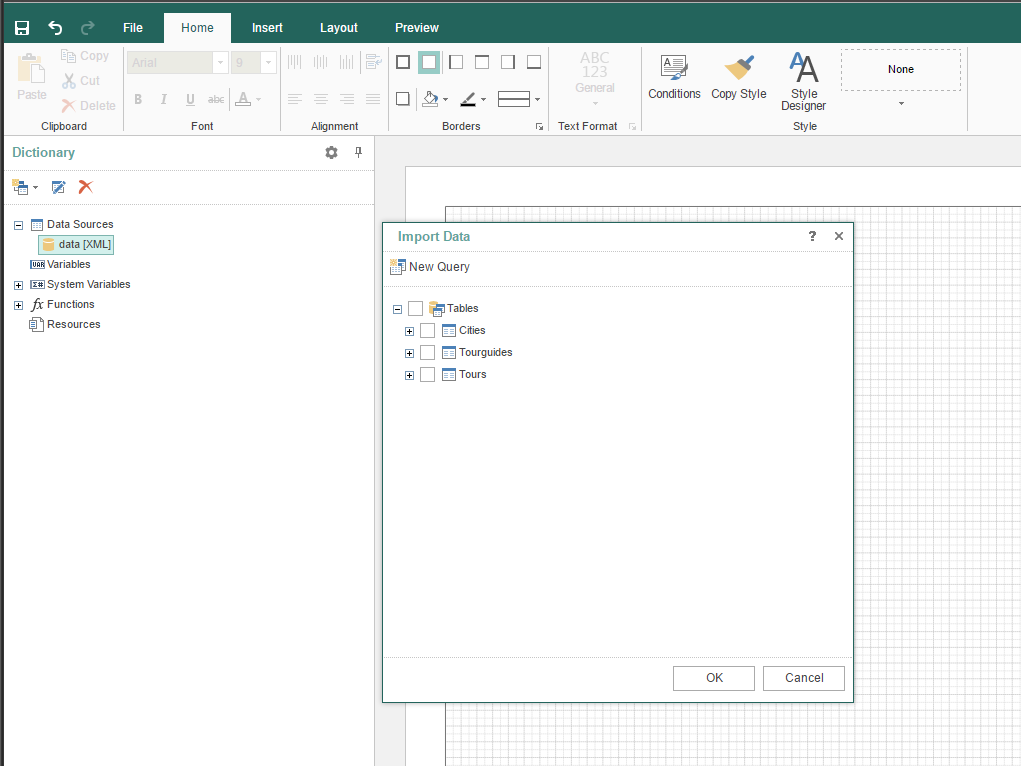Select the Tourguides table label

pos(486,352)
